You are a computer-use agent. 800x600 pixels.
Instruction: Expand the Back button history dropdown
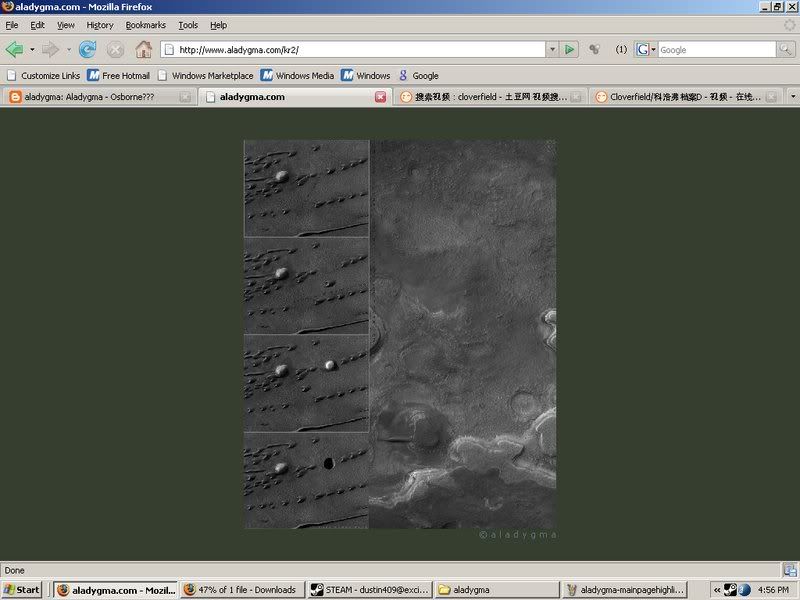32,49
